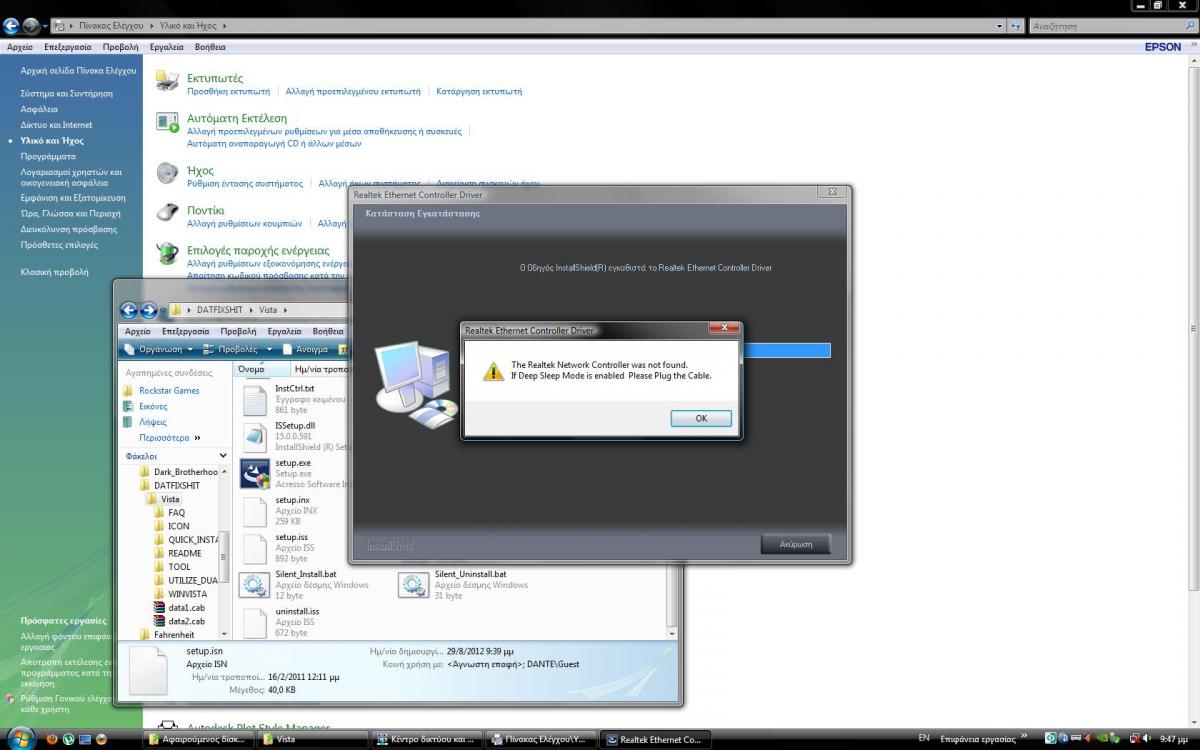Open the Εργαλεία menu in Control Panel
The image size is (1200, 750).
coord(166,47)
